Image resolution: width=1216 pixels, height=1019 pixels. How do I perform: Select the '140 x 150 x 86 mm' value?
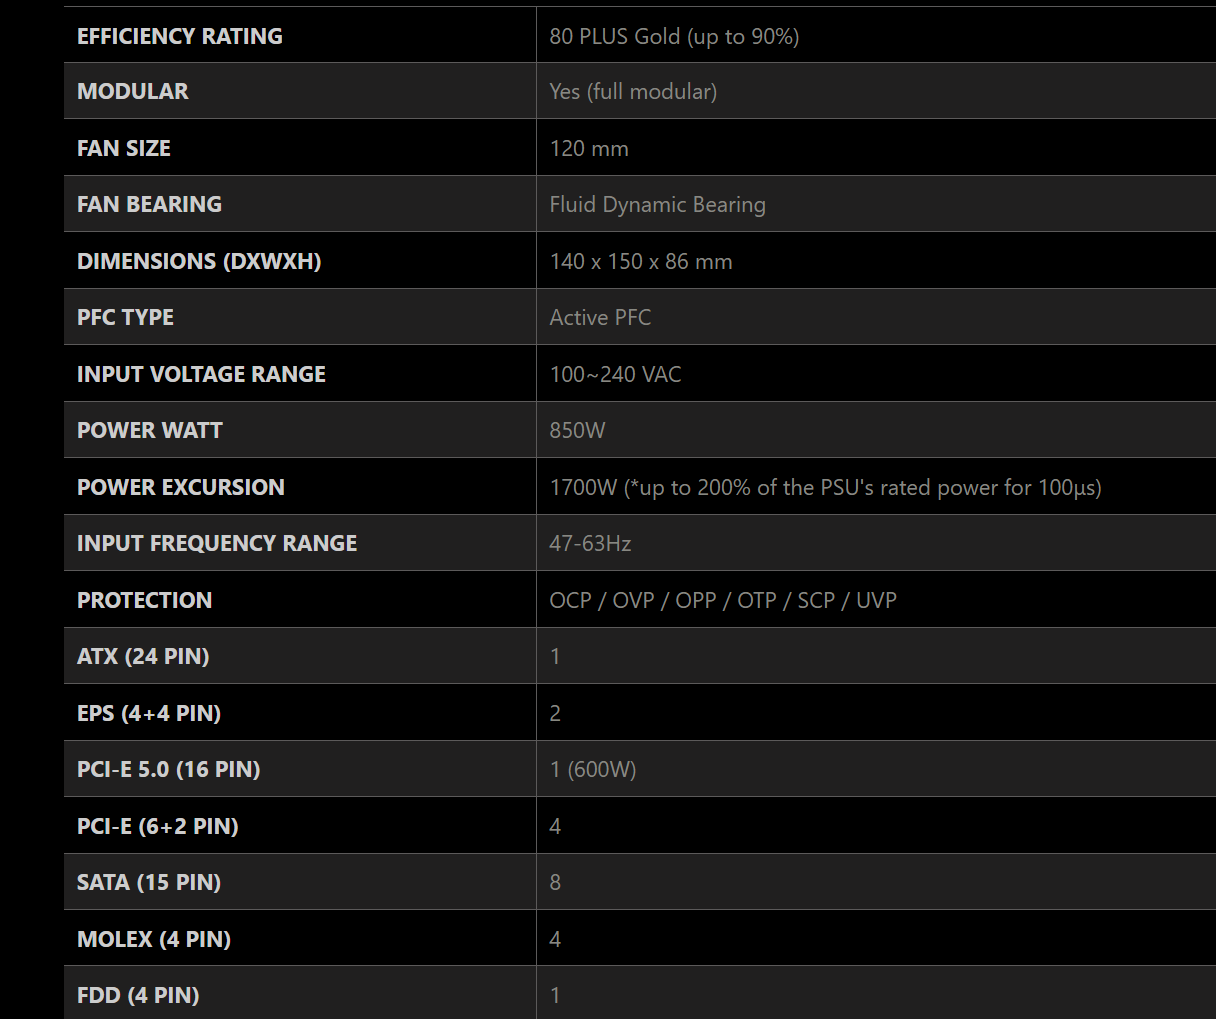[x=641, y=261]
